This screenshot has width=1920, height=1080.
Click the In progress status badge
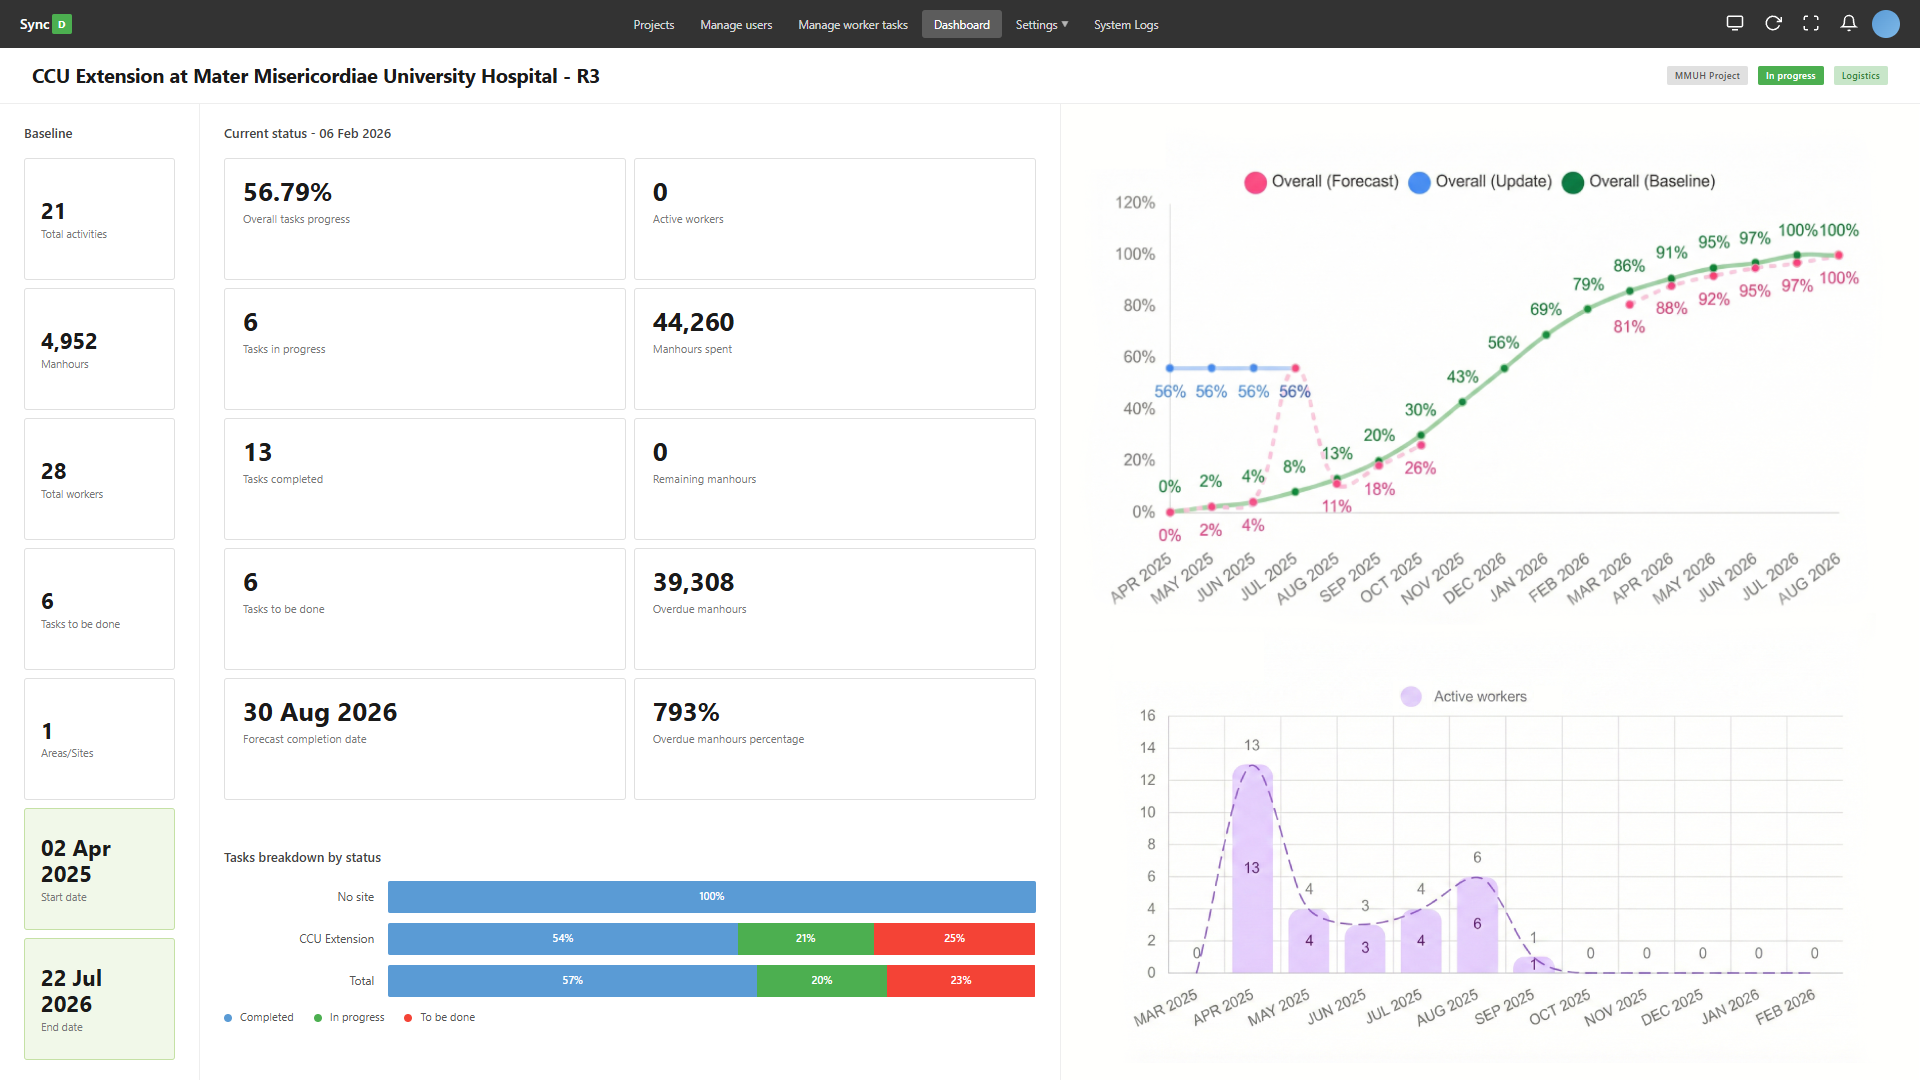pyautogui.click(x=1790, y=76)
